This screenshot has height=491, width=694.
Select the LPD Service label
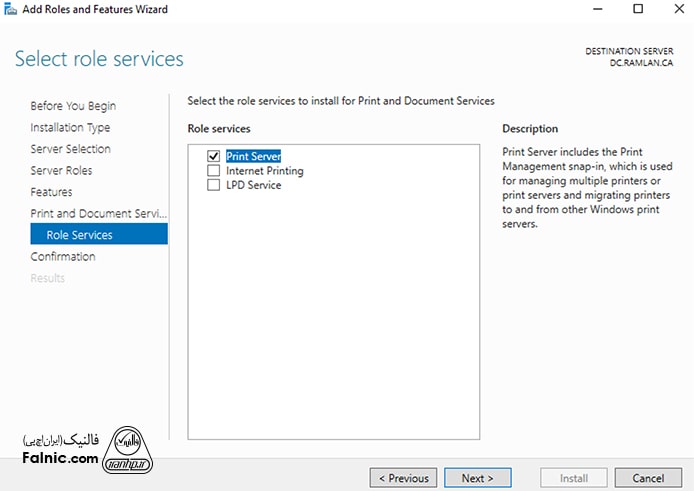coord(253,185)
